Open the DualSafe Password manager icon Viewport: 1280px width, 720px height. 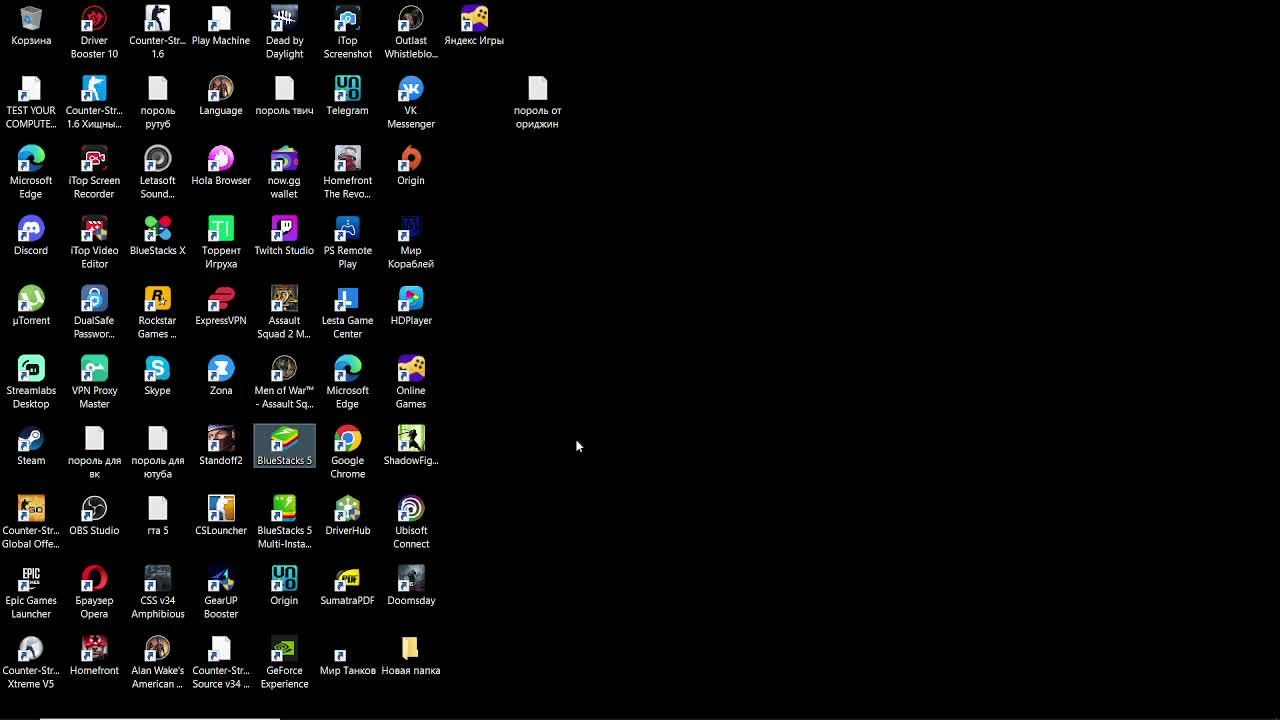pyautogui.click(x=94, y=313)
